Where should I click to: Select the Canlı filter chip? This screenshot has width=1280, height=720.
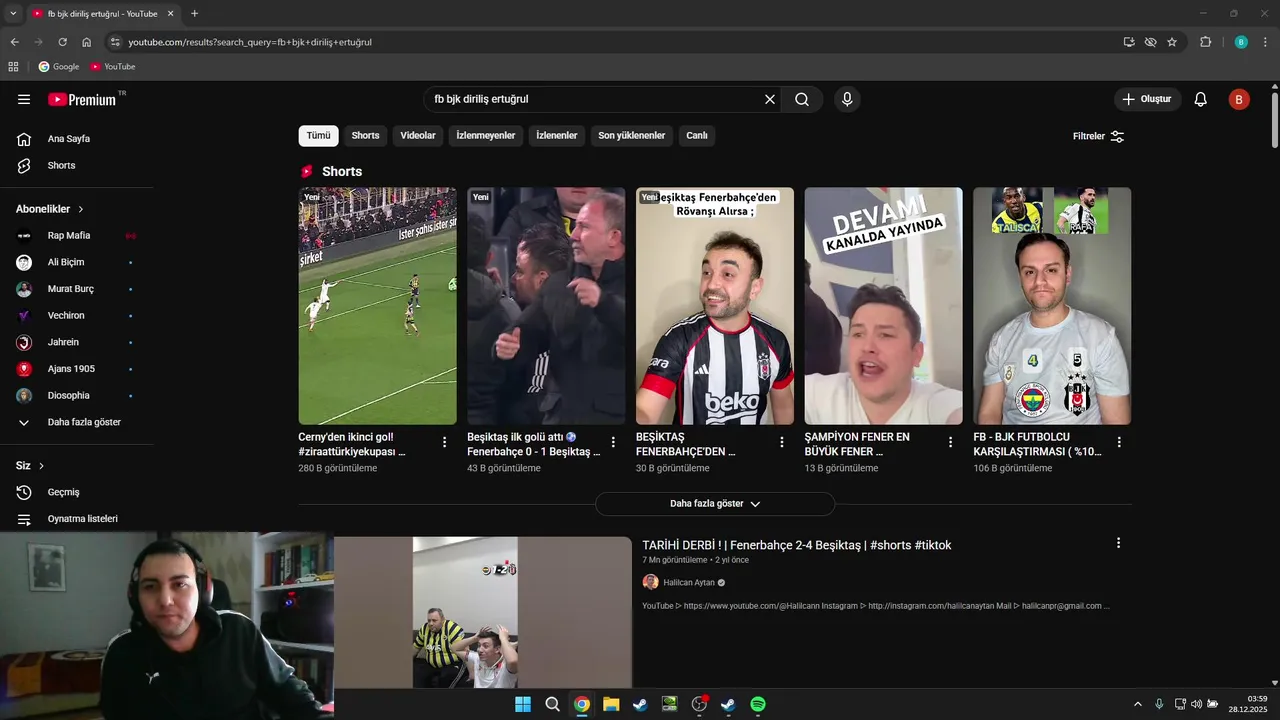coord(697,136)
